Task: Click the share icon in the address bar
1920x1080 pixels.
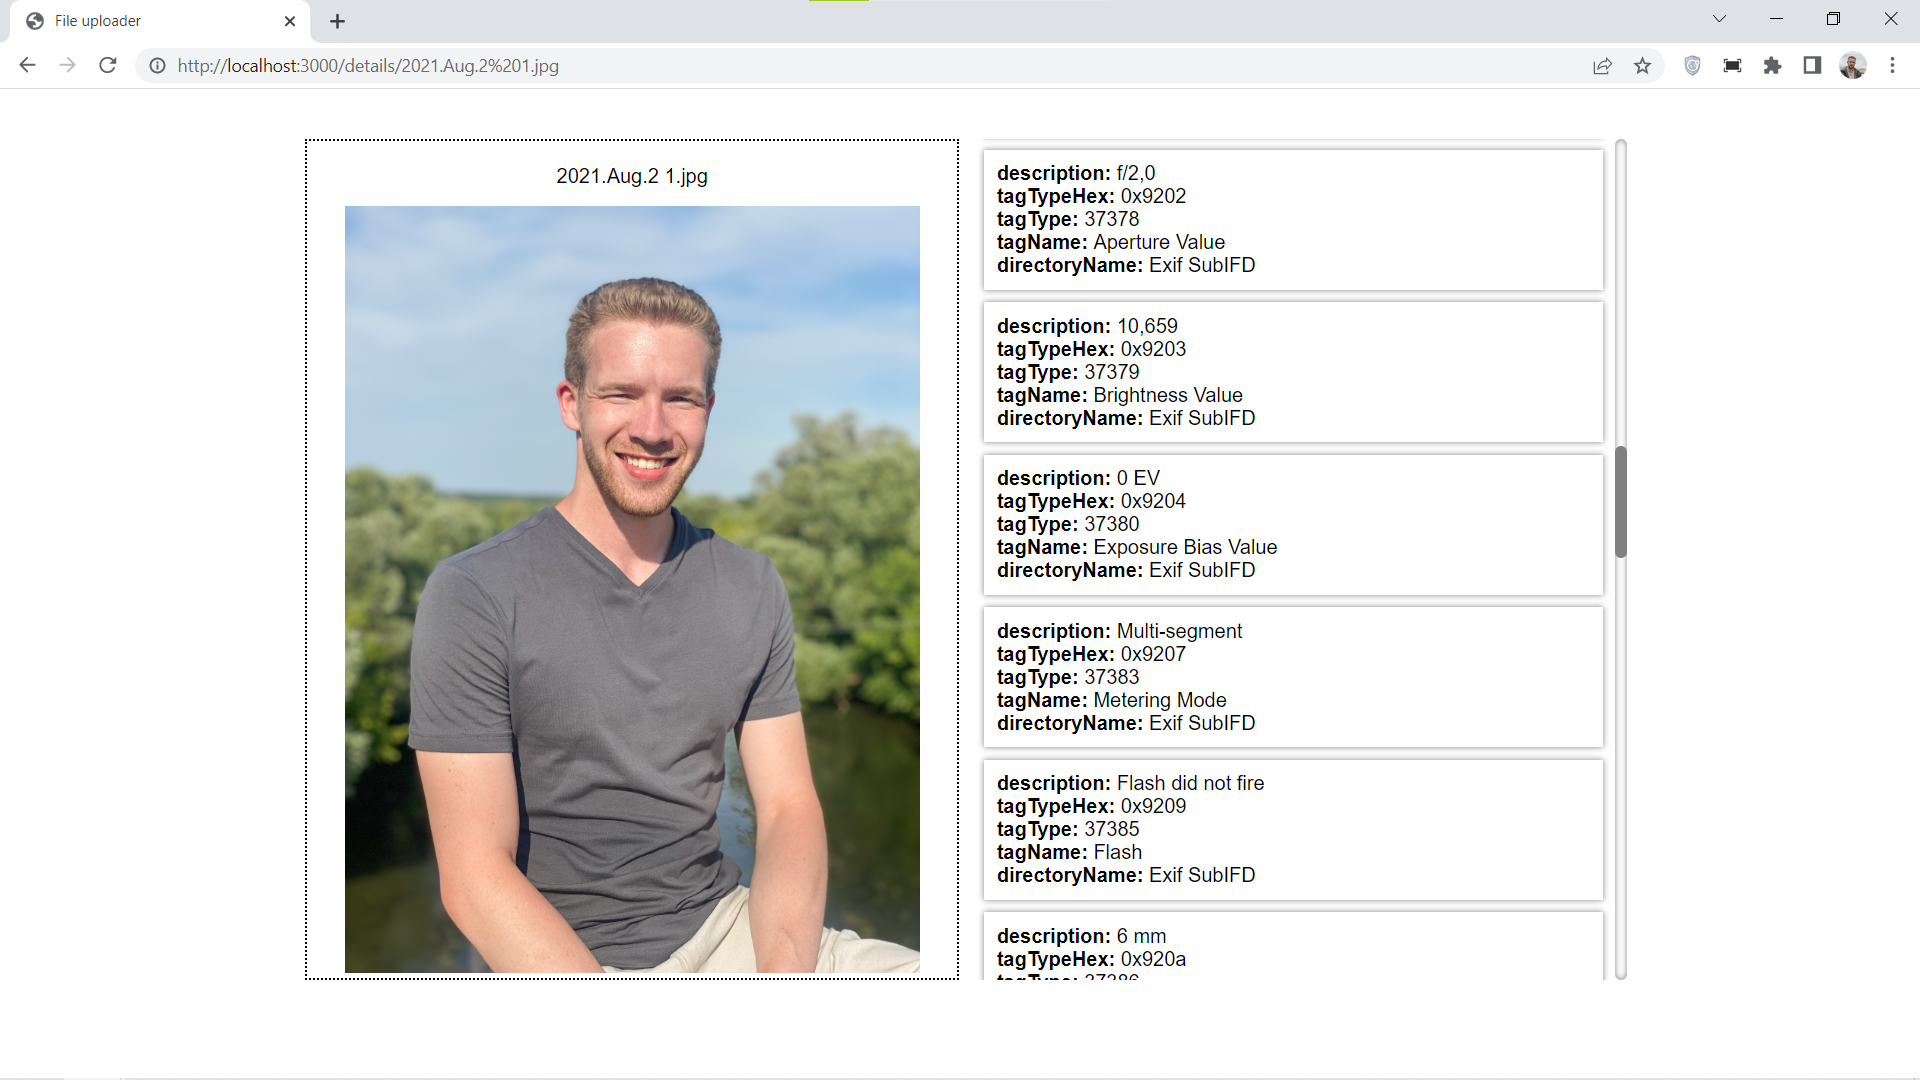Action: tap(1603, 66)
